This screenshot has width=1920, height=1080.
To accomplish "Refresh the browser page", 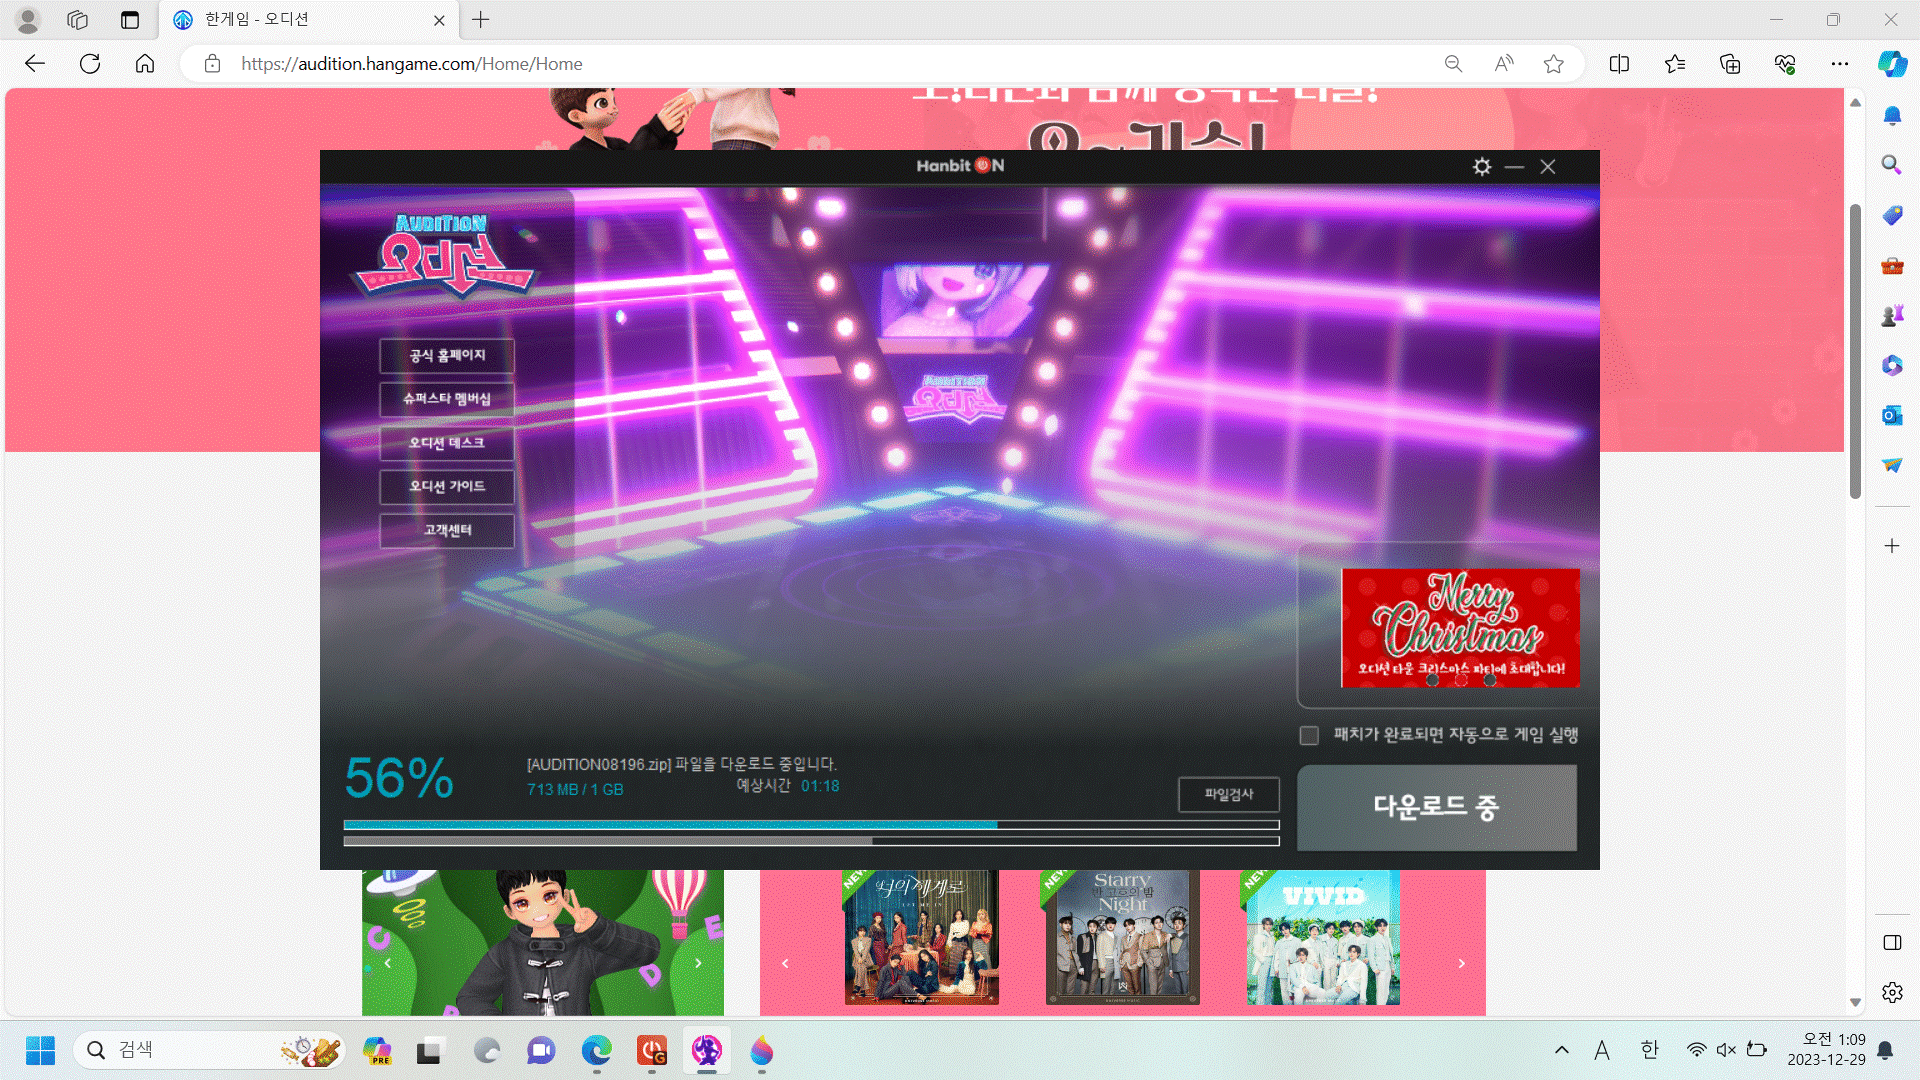I will pos(90,64).
